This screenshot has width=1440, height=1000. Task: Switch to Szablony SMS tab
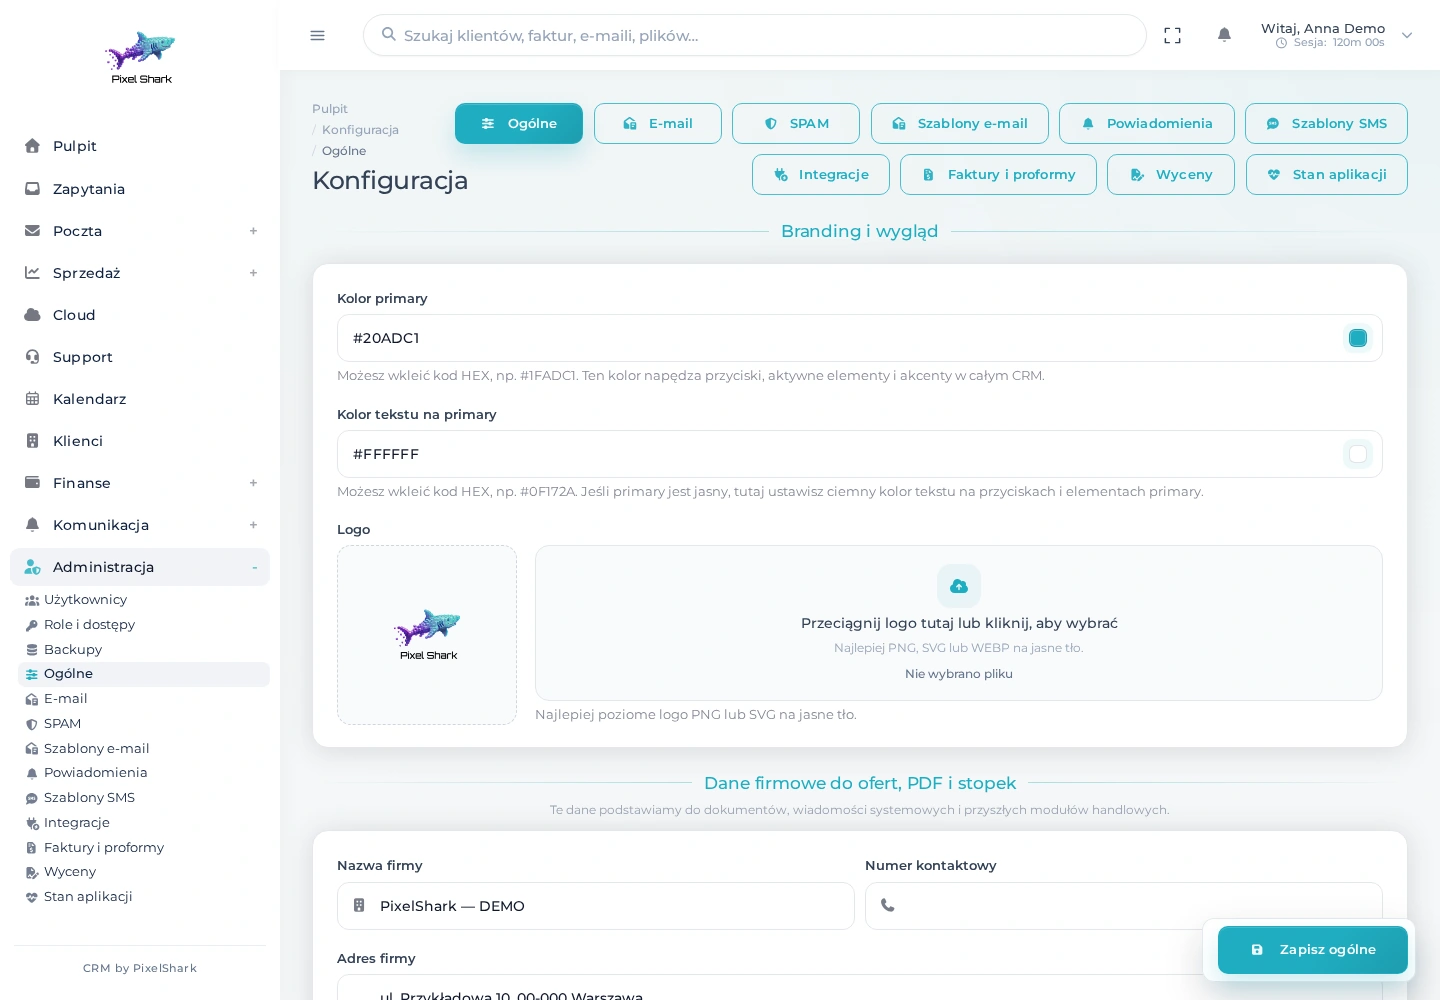point(1326,124)
